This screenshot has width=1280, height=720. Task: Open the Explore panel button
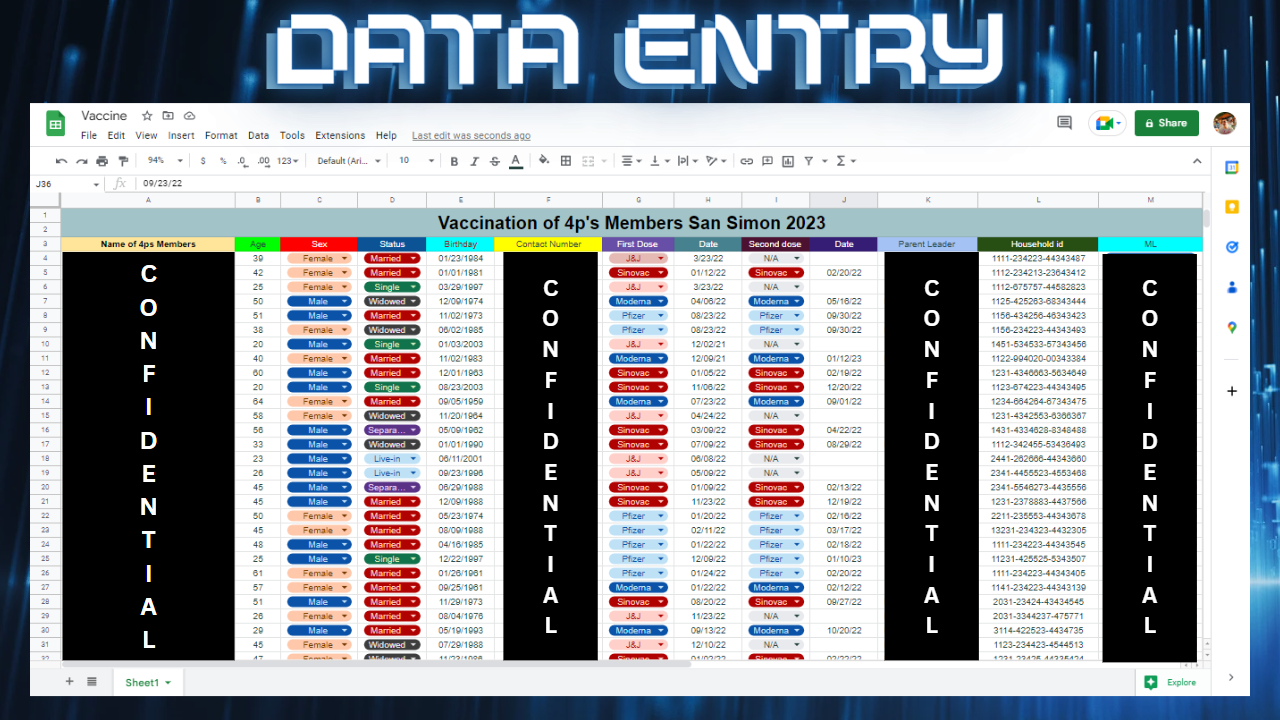pos(1170,682)
